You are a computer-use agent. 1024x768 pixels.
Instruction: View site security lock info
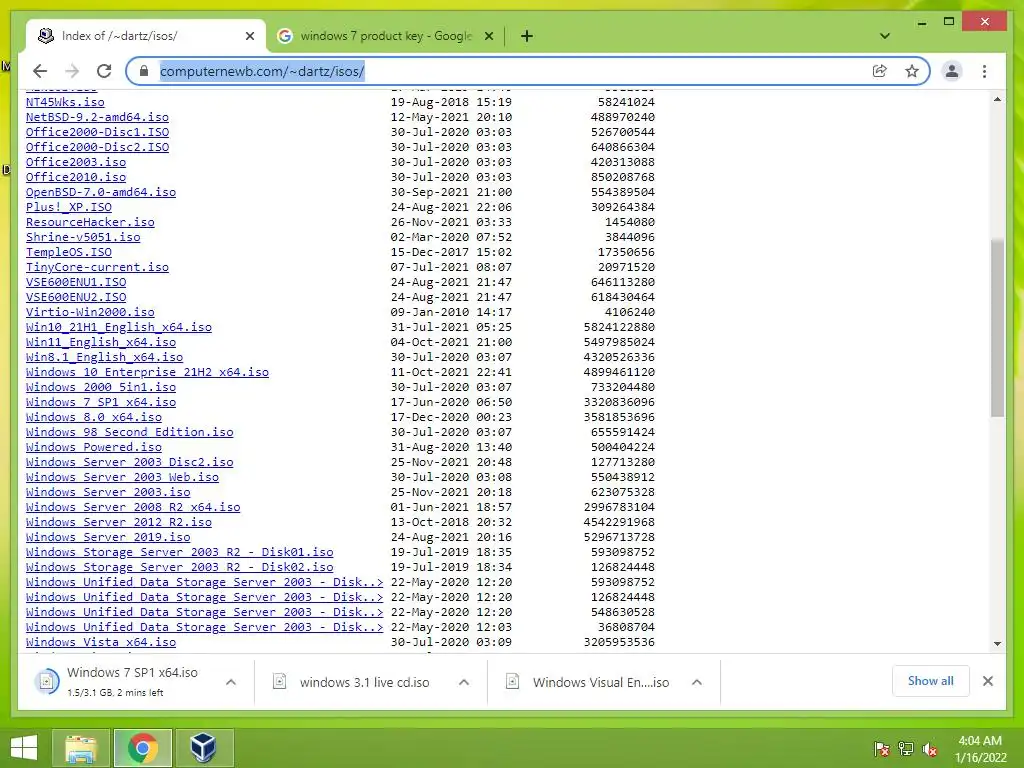144,71
